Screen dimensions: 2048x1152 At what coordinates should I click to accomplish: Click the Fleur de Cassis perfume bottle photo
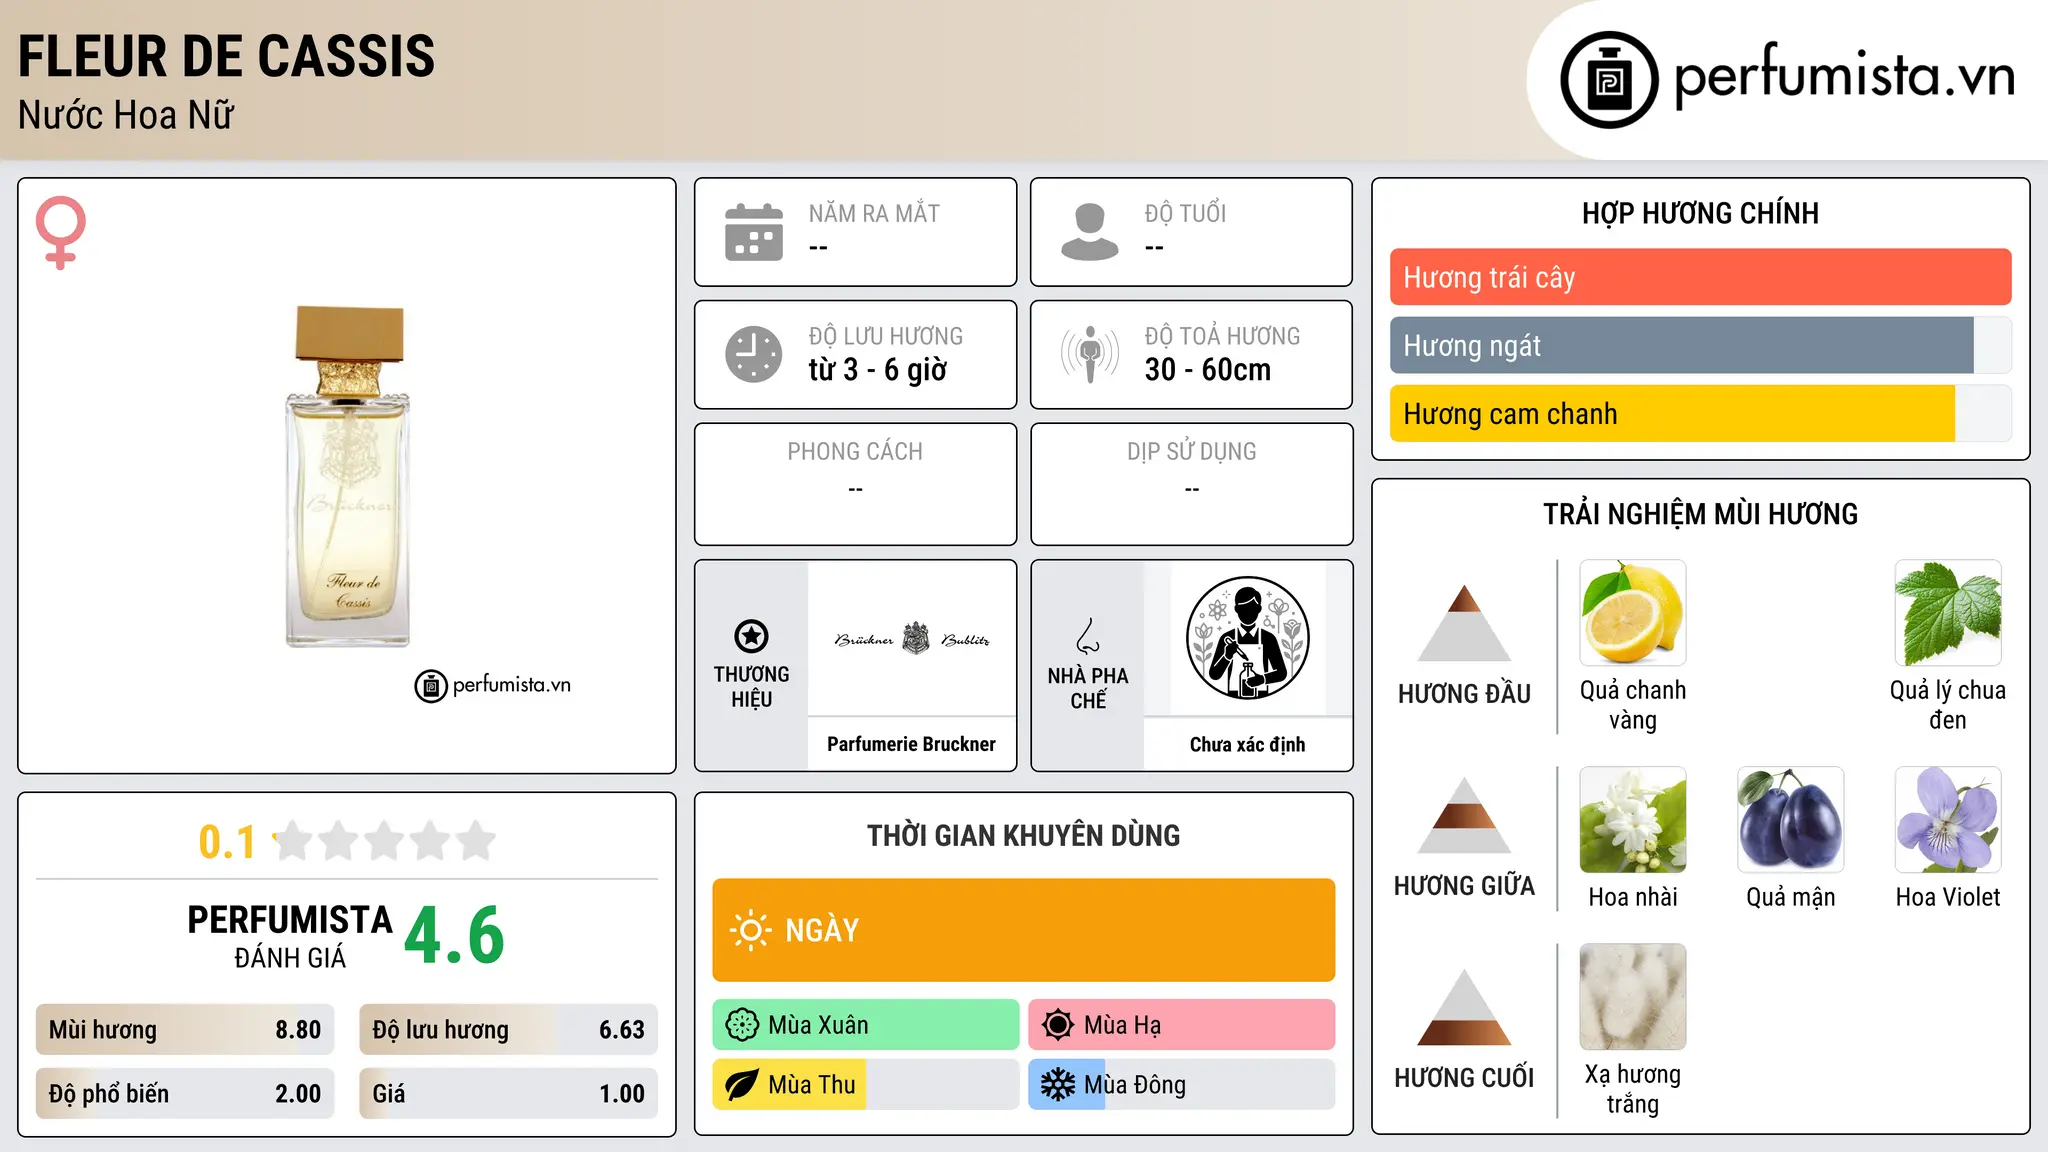[348, 476]
